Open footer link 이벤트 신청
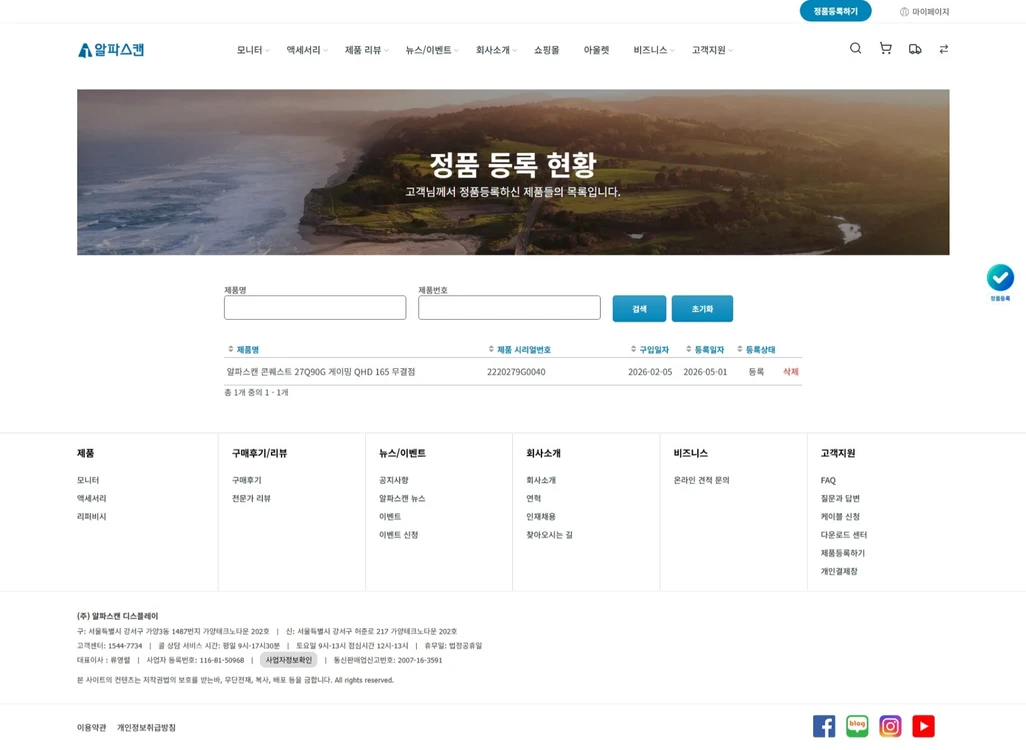 coord(398,535)
